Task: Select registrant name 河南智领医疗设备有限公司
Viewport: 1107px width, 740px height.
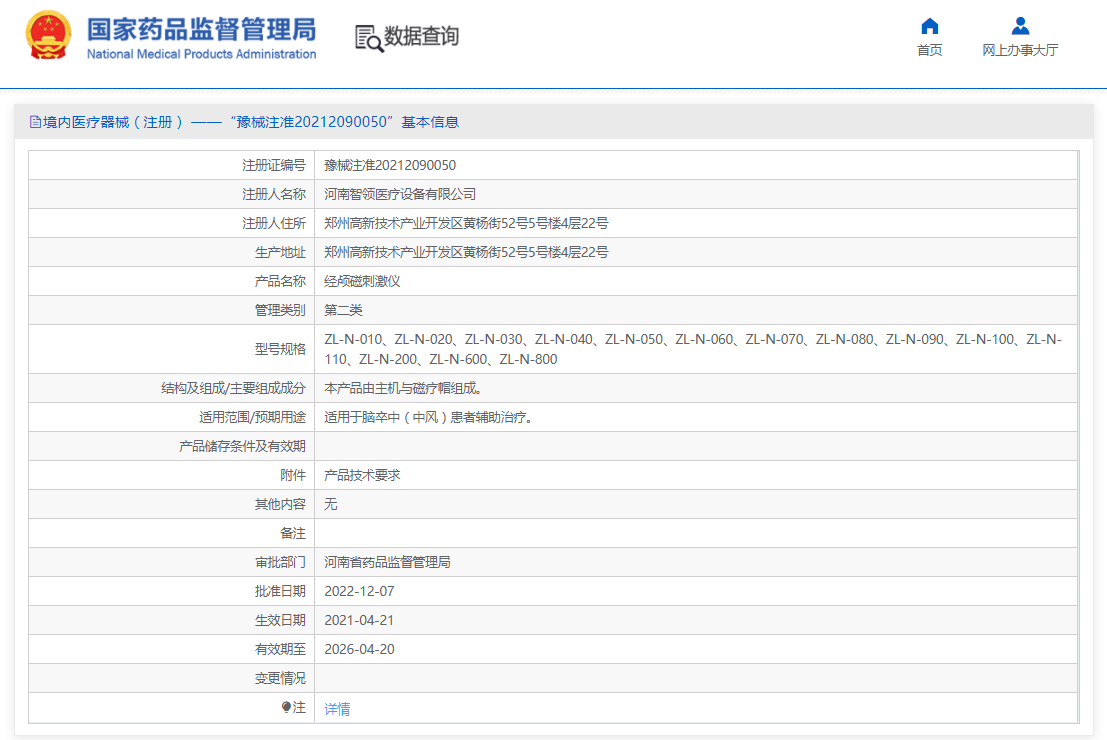Action: (400, 194)
